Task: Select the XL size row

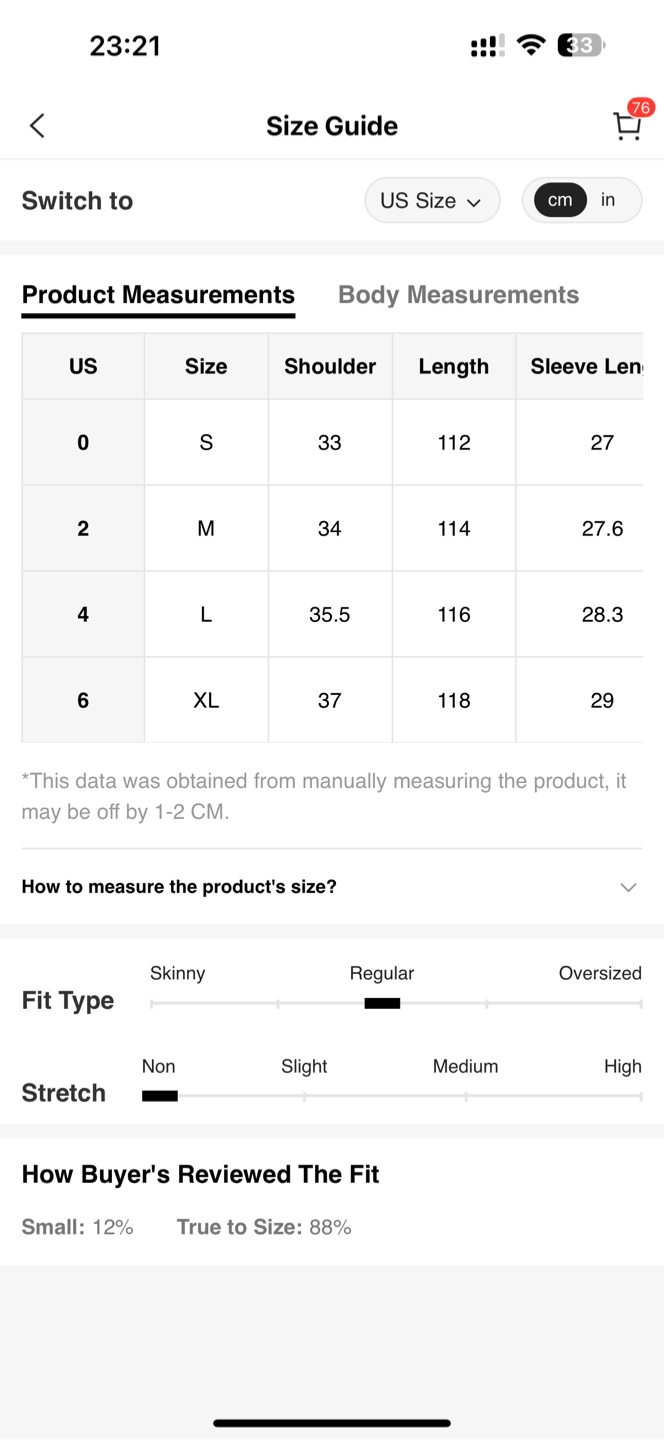Action: point(332,700)
